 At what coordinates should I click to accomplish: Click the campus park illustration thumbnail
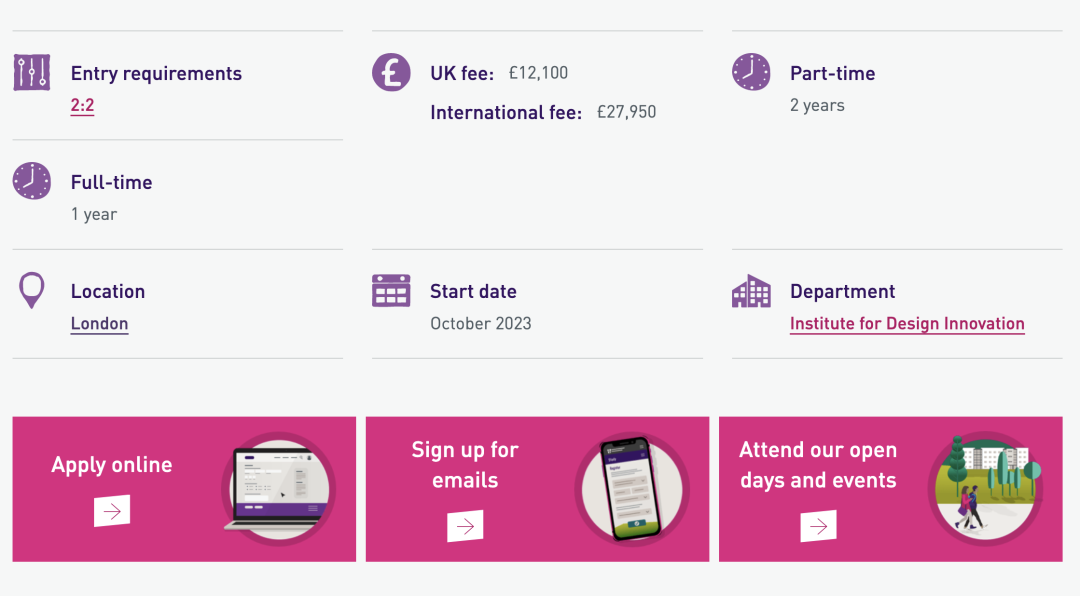tap(985, 489)
